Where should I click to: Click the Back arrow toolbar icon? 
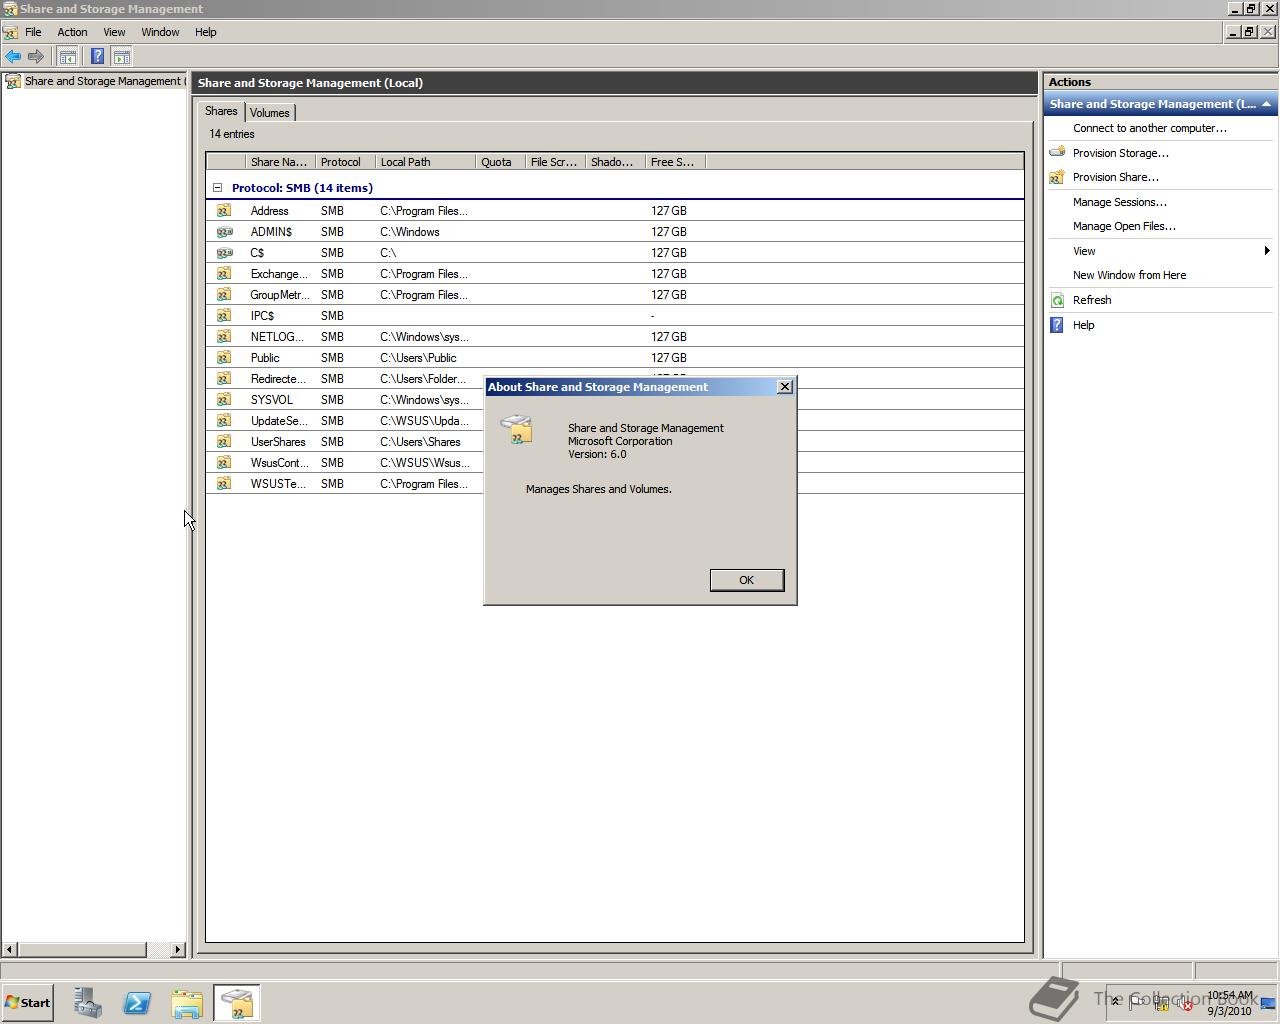(x=13, y=57)
